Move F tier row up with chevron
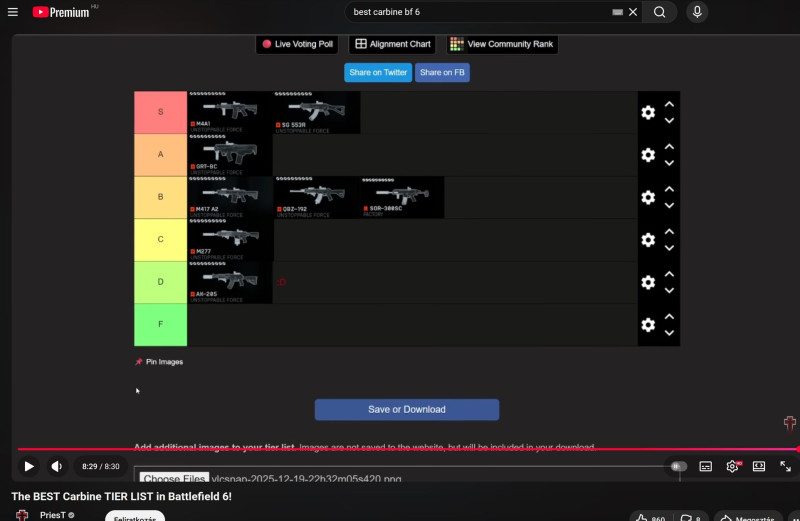Screen dimensions: 800x521 tap(669, 316)
